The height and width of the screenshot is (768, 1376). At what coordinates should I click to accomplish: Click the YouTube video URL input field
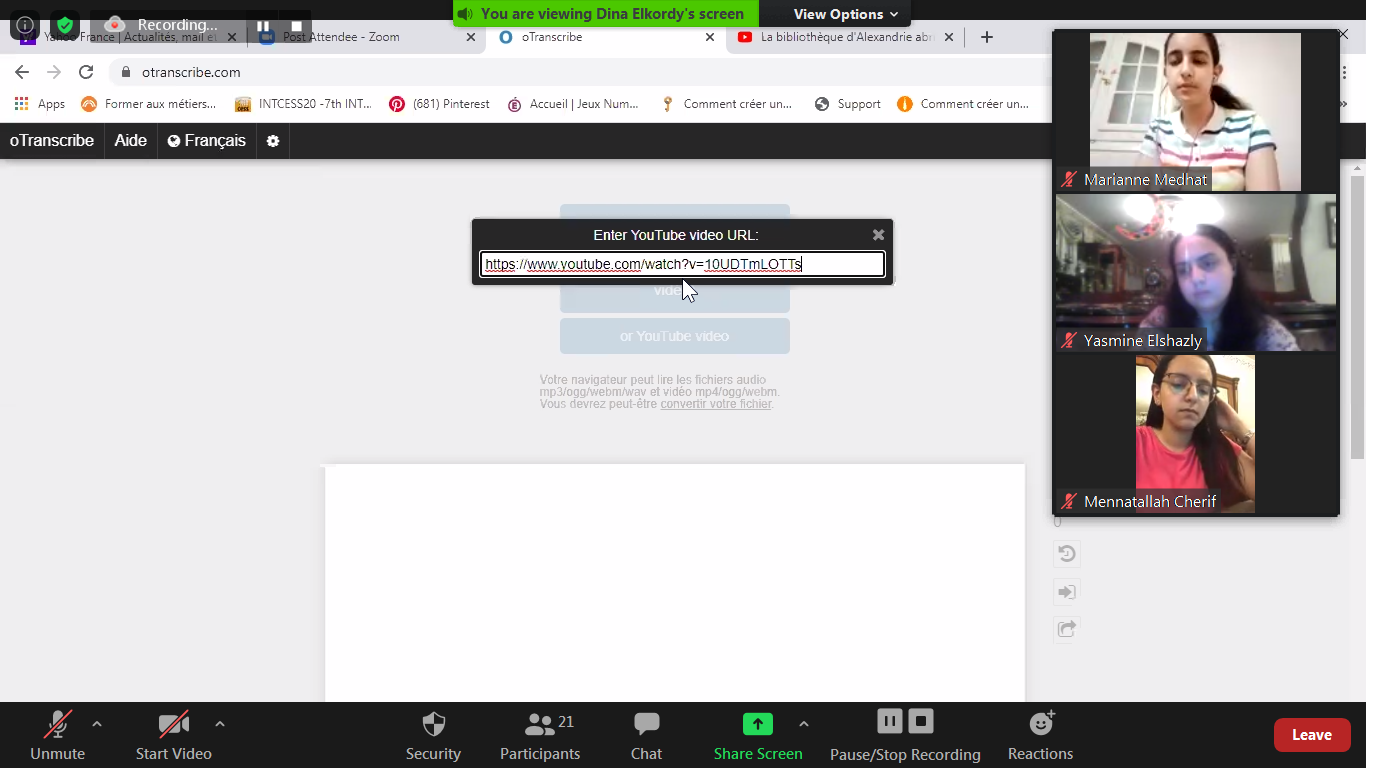coord(682,264)
